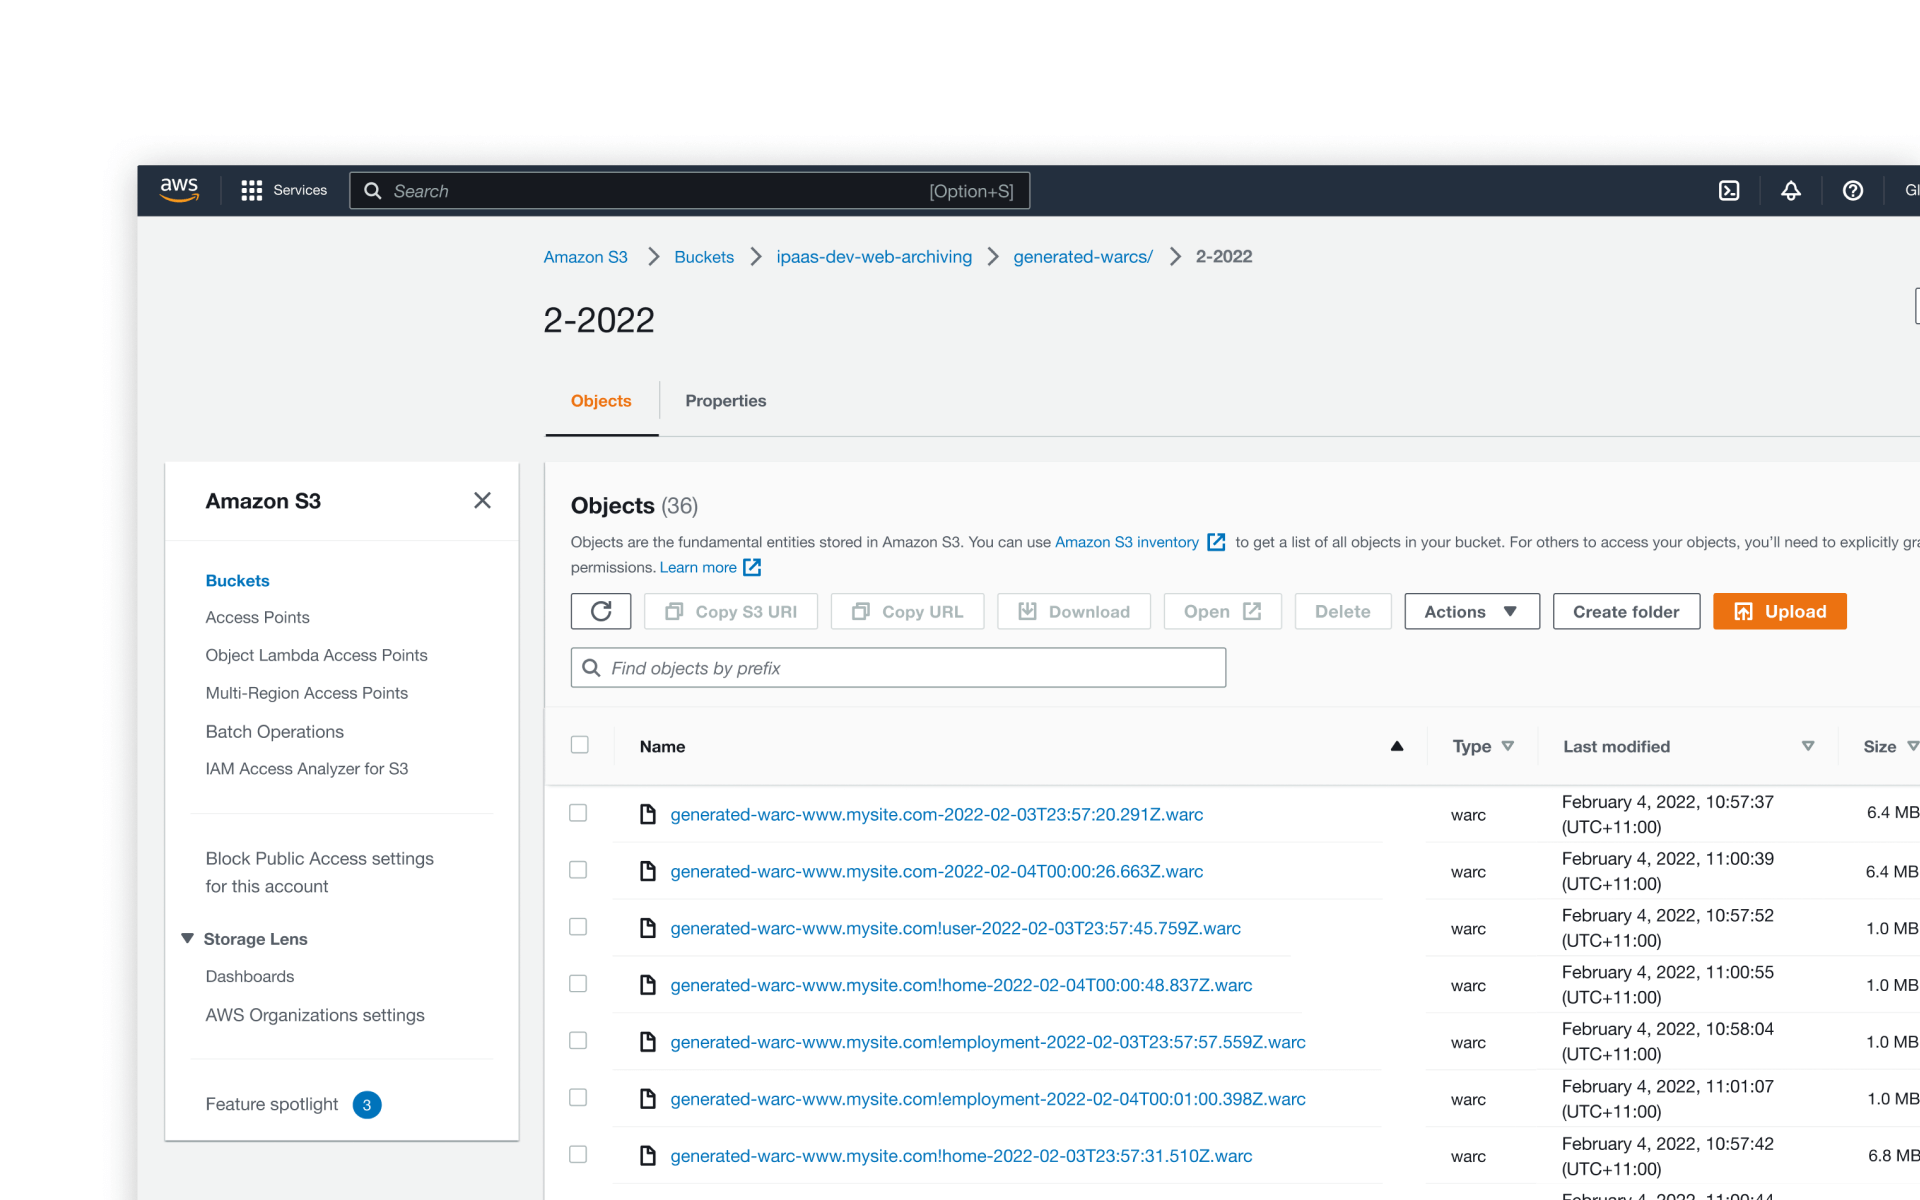1920x1200 pixels.
Task: Open Storage Lens Dashboards
Action: click(x=250, y=977)
